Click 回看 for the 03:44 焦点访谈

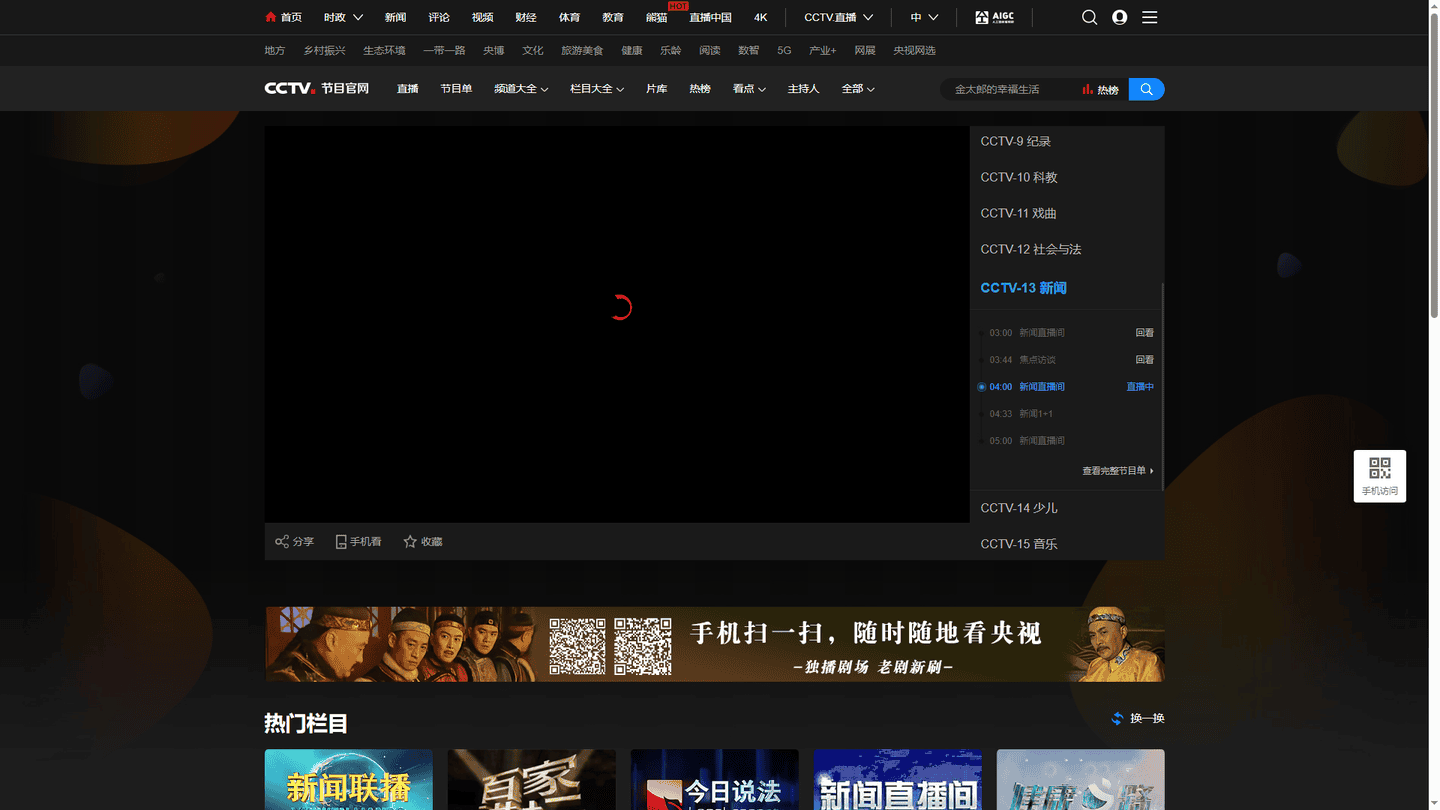coord(1144,360)
